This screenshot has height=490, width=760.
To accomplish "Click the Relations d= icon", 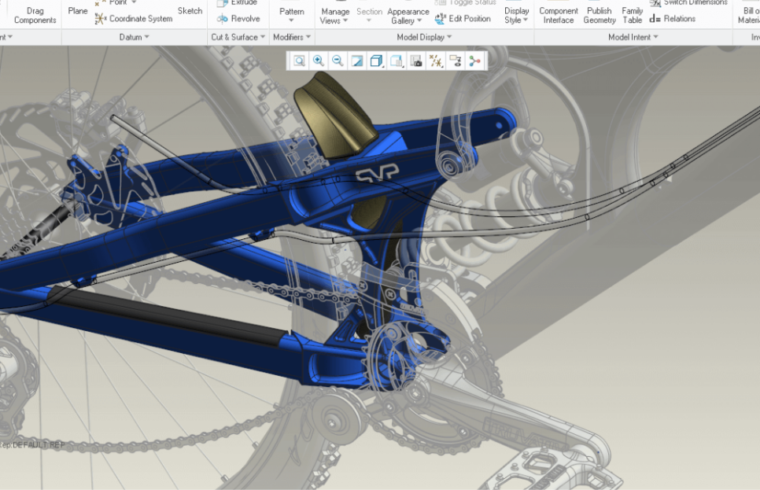I will [655, 19].
